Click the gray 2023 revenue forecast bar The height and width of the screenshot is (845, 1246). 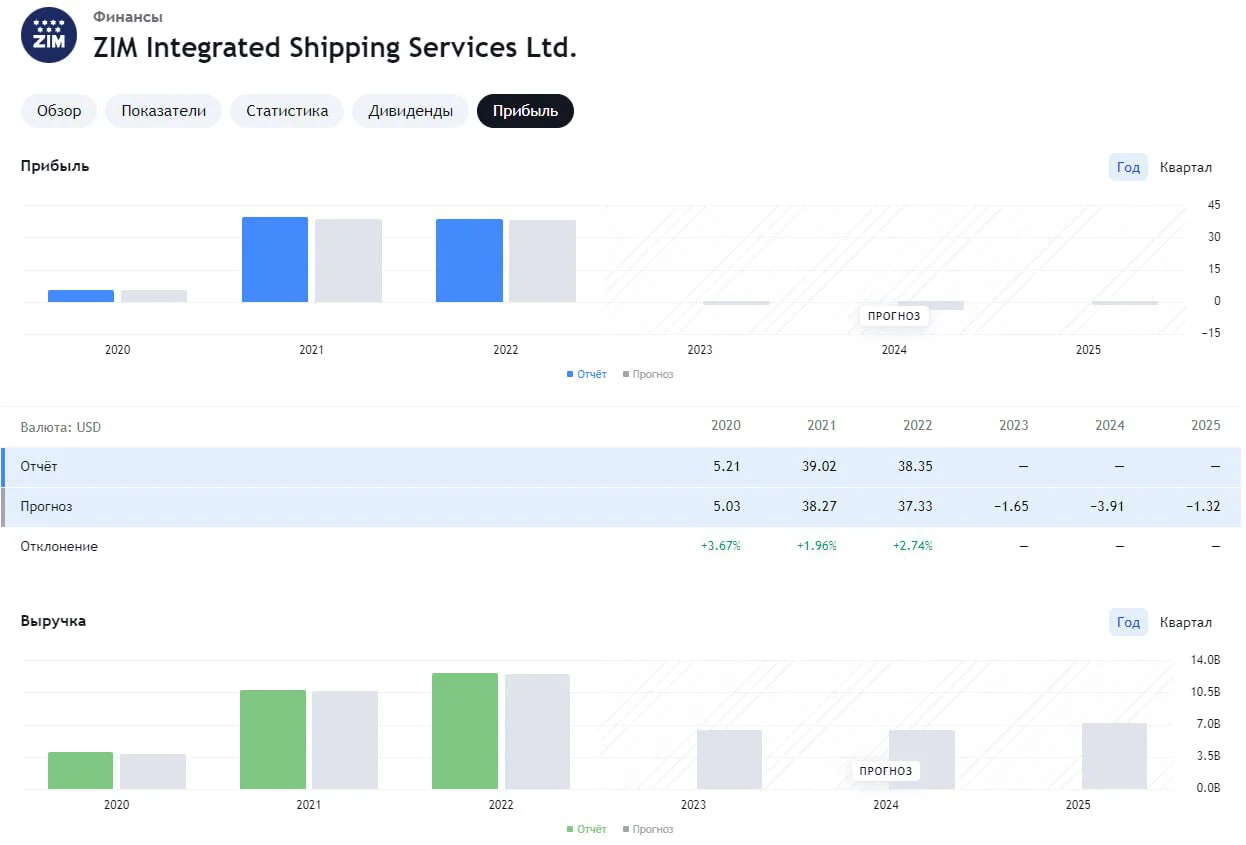[729, 759]
